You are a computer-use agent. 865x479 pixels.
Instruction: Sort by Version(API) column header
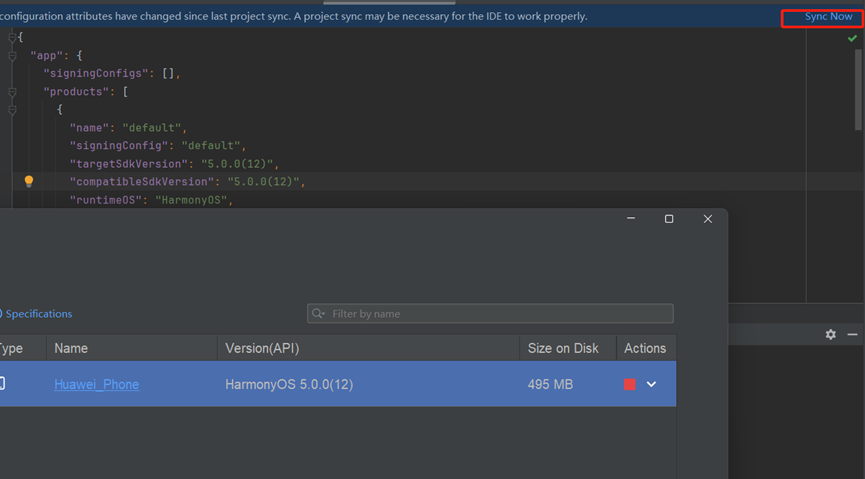pos(369,348)
